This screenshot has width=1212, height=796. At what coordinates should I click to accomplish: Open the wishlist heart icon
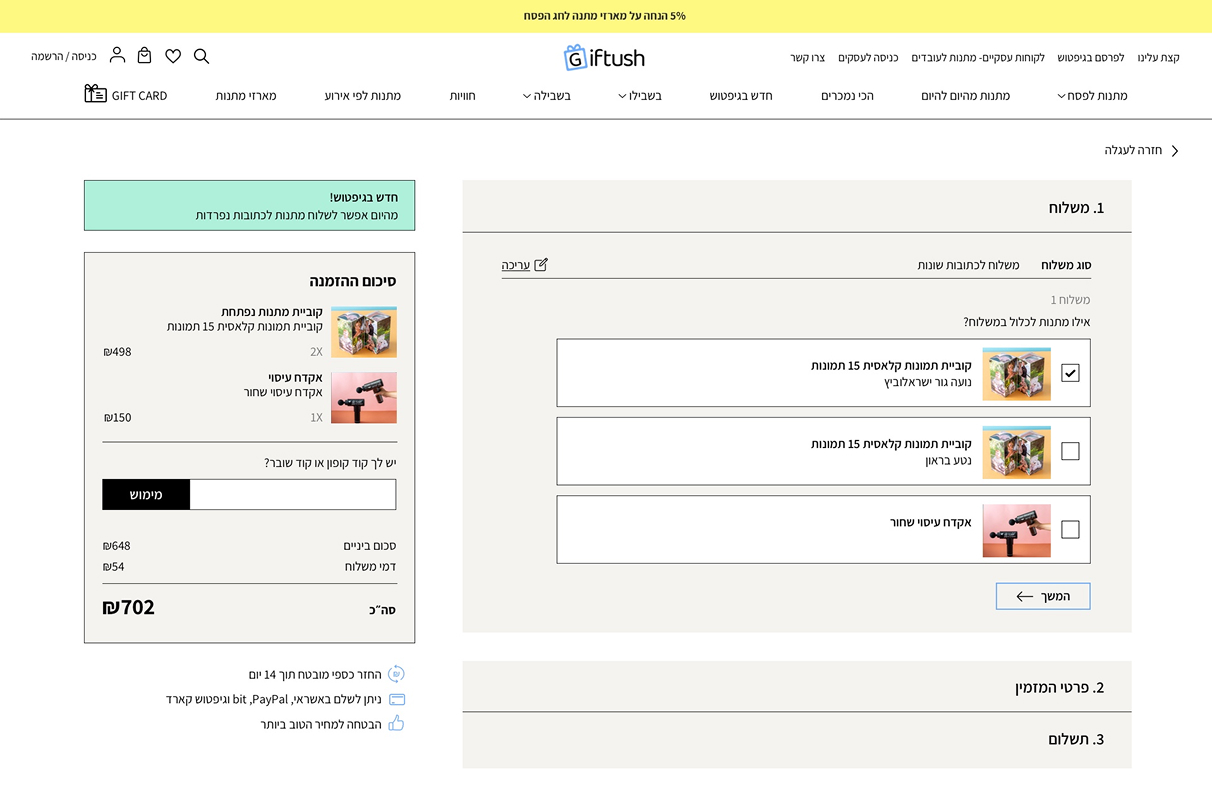pyautogui.click(x=173, y=56)
